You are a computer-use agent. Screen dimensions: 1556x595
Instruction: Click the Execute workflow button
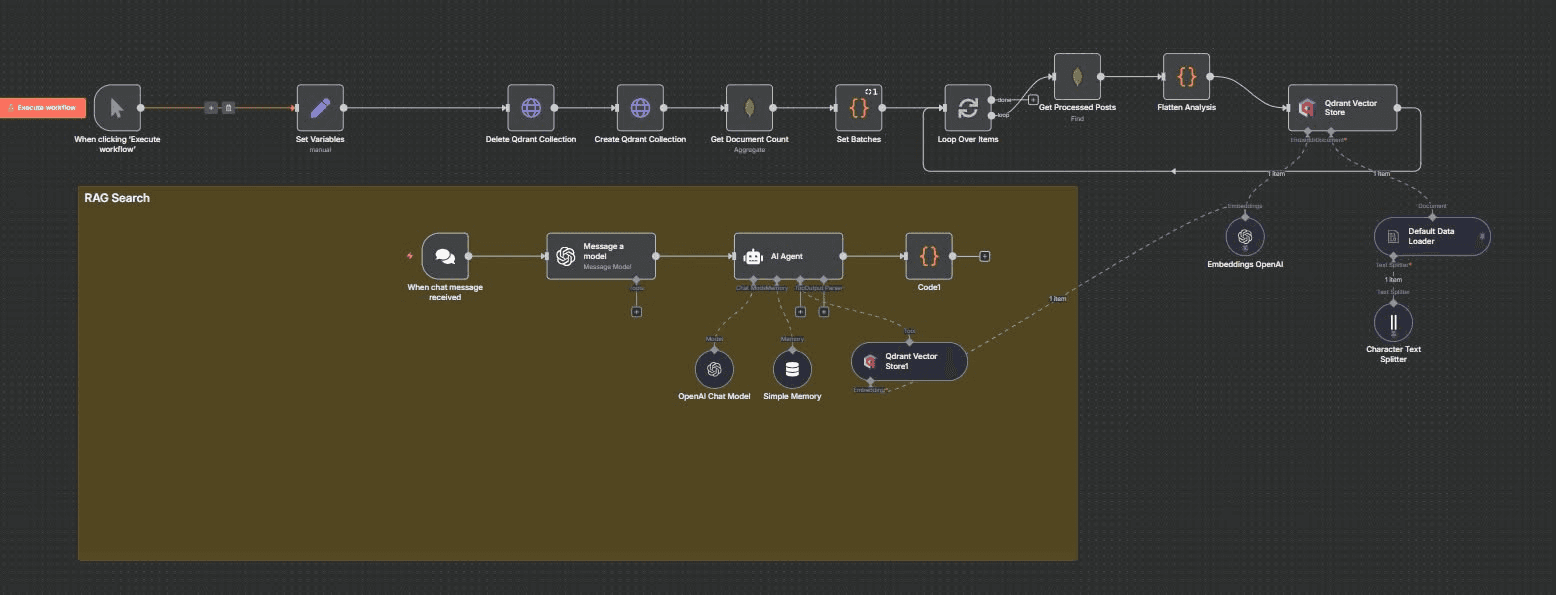[43, 108]
